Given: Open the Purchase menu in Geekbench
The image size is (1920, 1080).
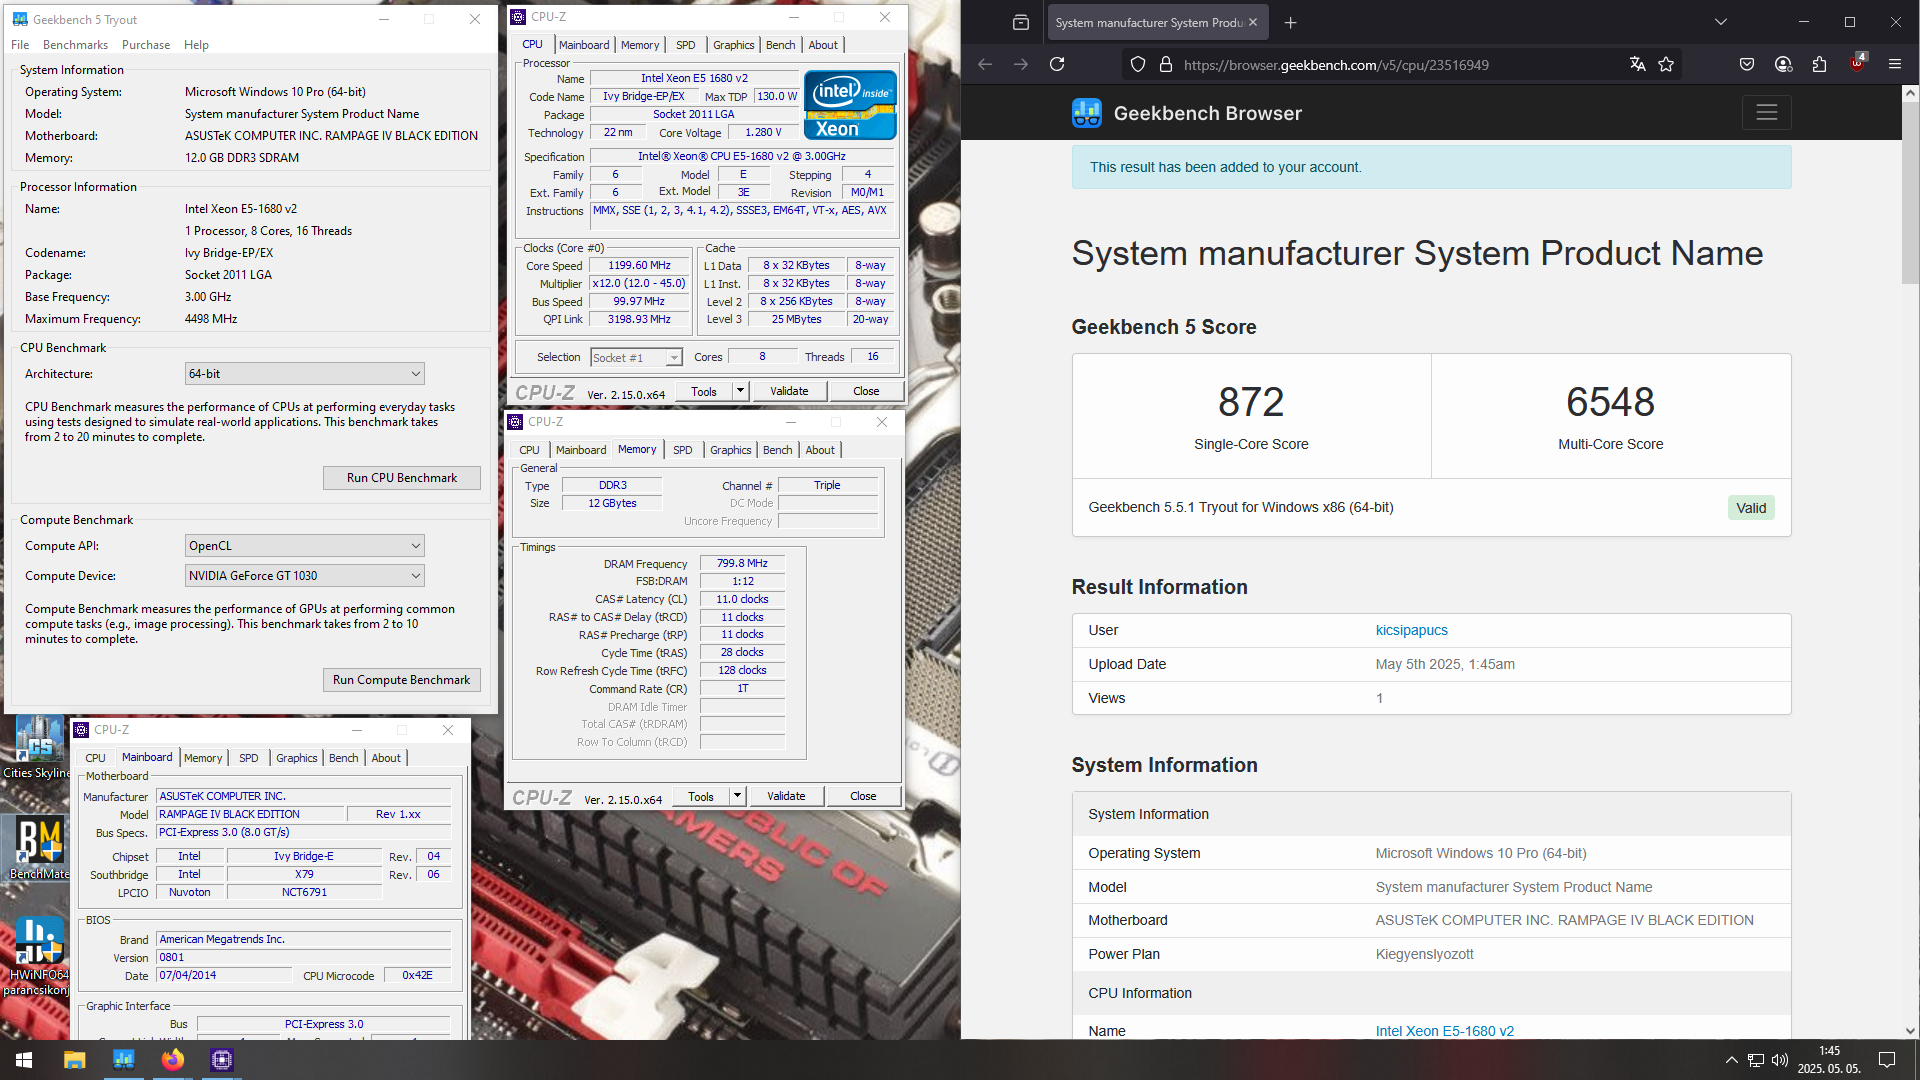Looking at the screenshot, I should pyautogui.click(x=146, y=45).
